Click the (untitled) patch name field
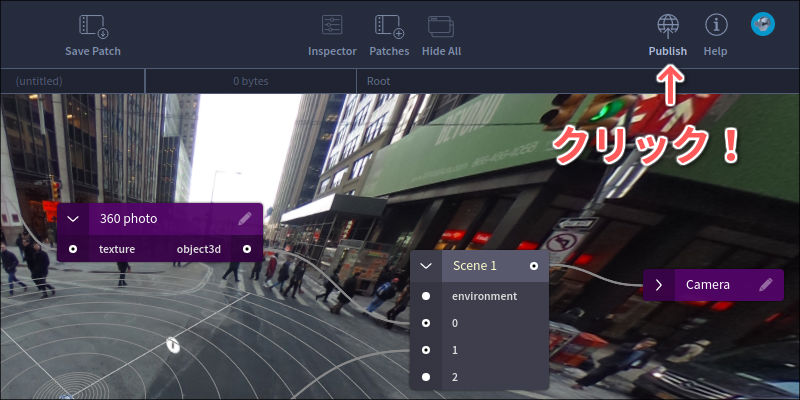Viewport: 800px width, 400px height. click(72, 81)
